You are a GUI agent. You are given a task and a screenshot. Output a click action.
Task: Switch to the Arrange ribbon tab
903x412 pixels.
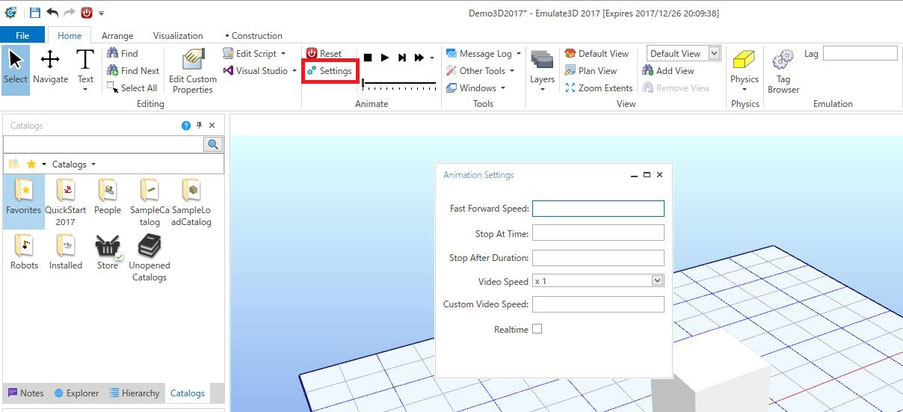tap(117, 35)
